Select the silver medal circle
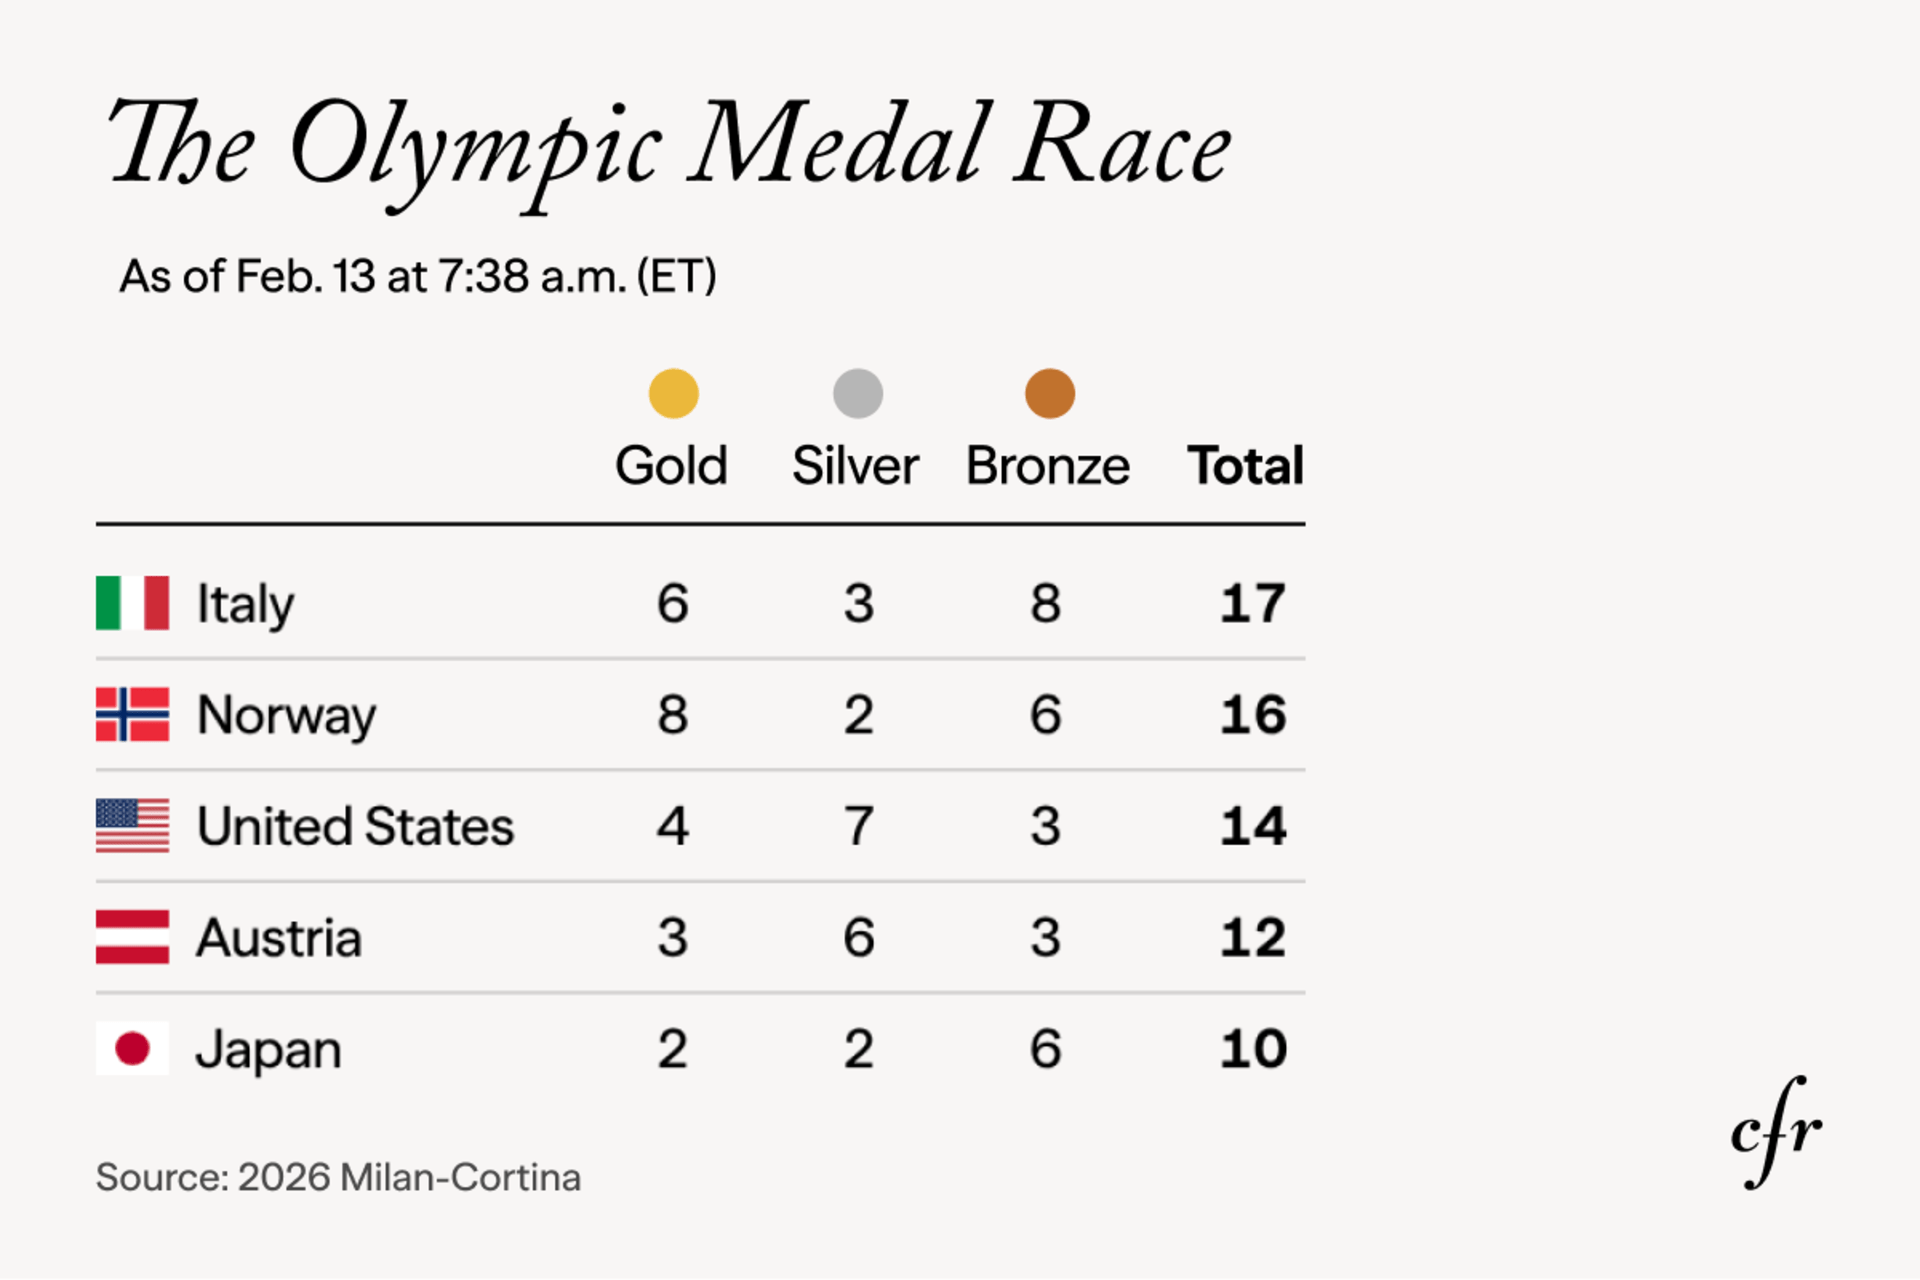 (858, 393)
